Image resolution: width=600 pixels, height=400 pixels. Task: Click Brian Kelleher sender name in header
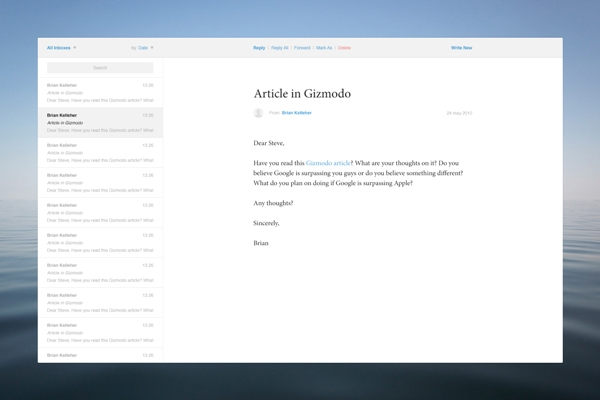click(296, 113)
